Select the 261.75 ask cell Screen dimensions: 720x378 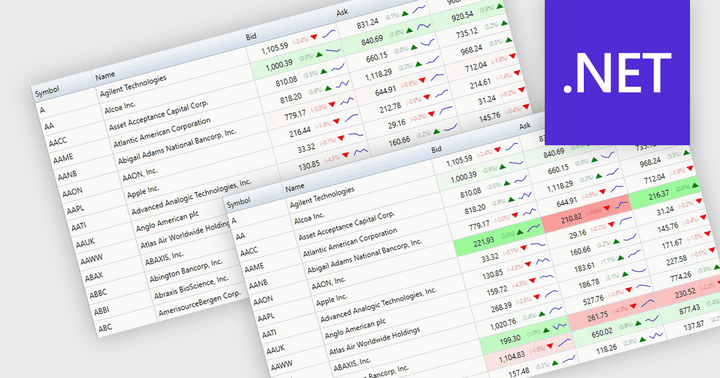coord(612,311)
